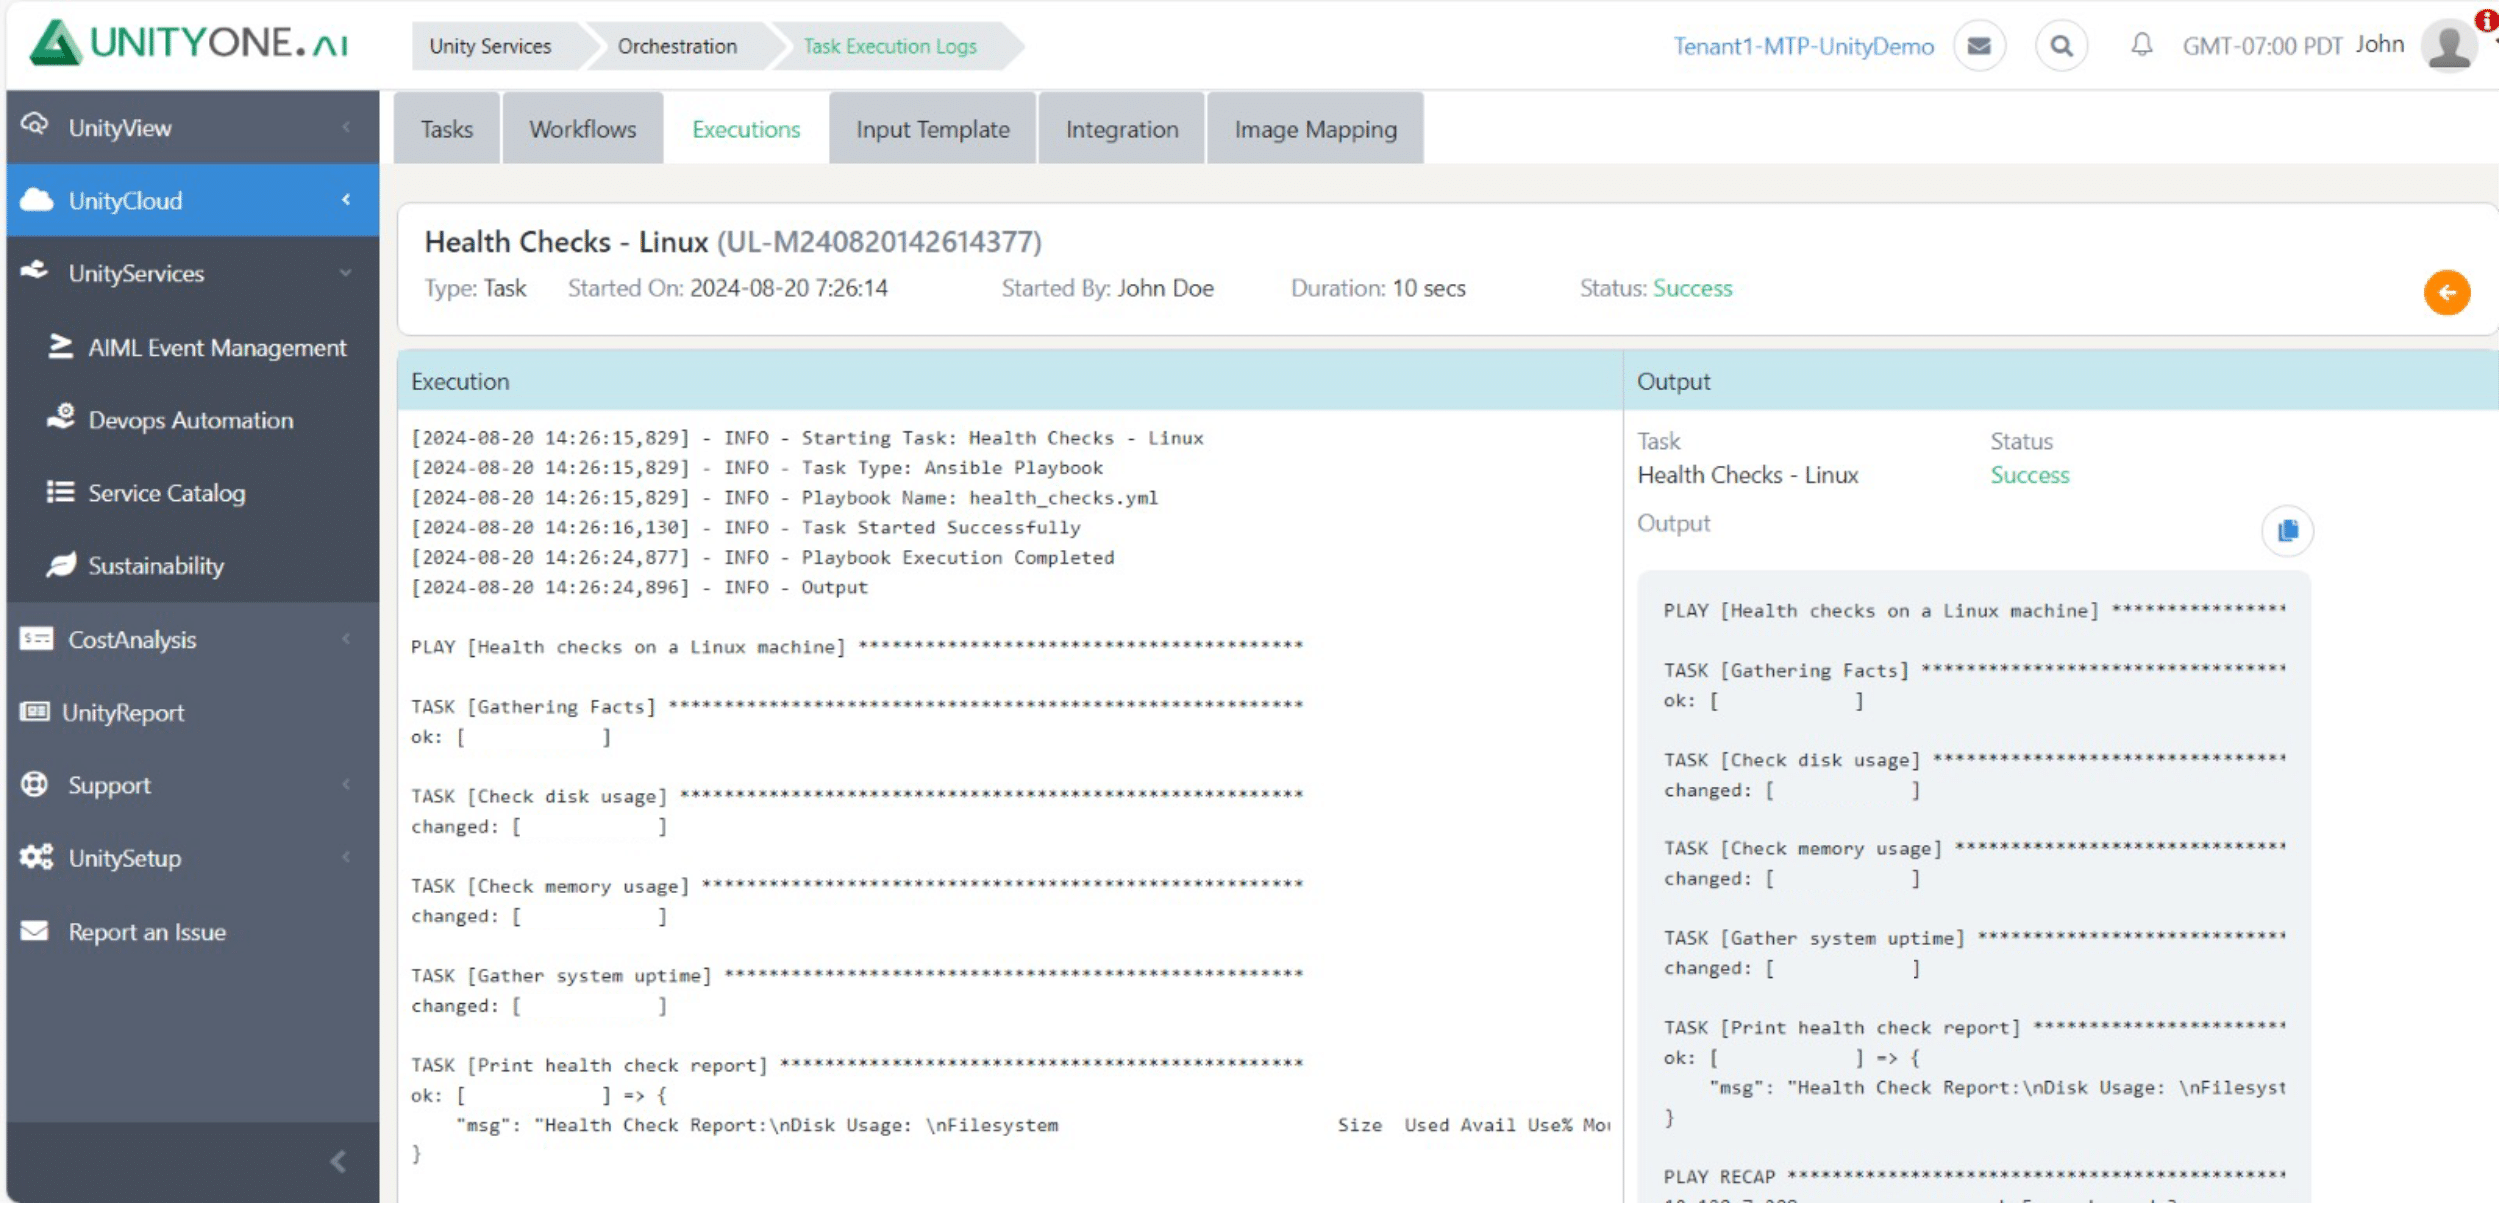
Task: Click execution ID UL-M240820142614377
Action: (x=879, y=242)
